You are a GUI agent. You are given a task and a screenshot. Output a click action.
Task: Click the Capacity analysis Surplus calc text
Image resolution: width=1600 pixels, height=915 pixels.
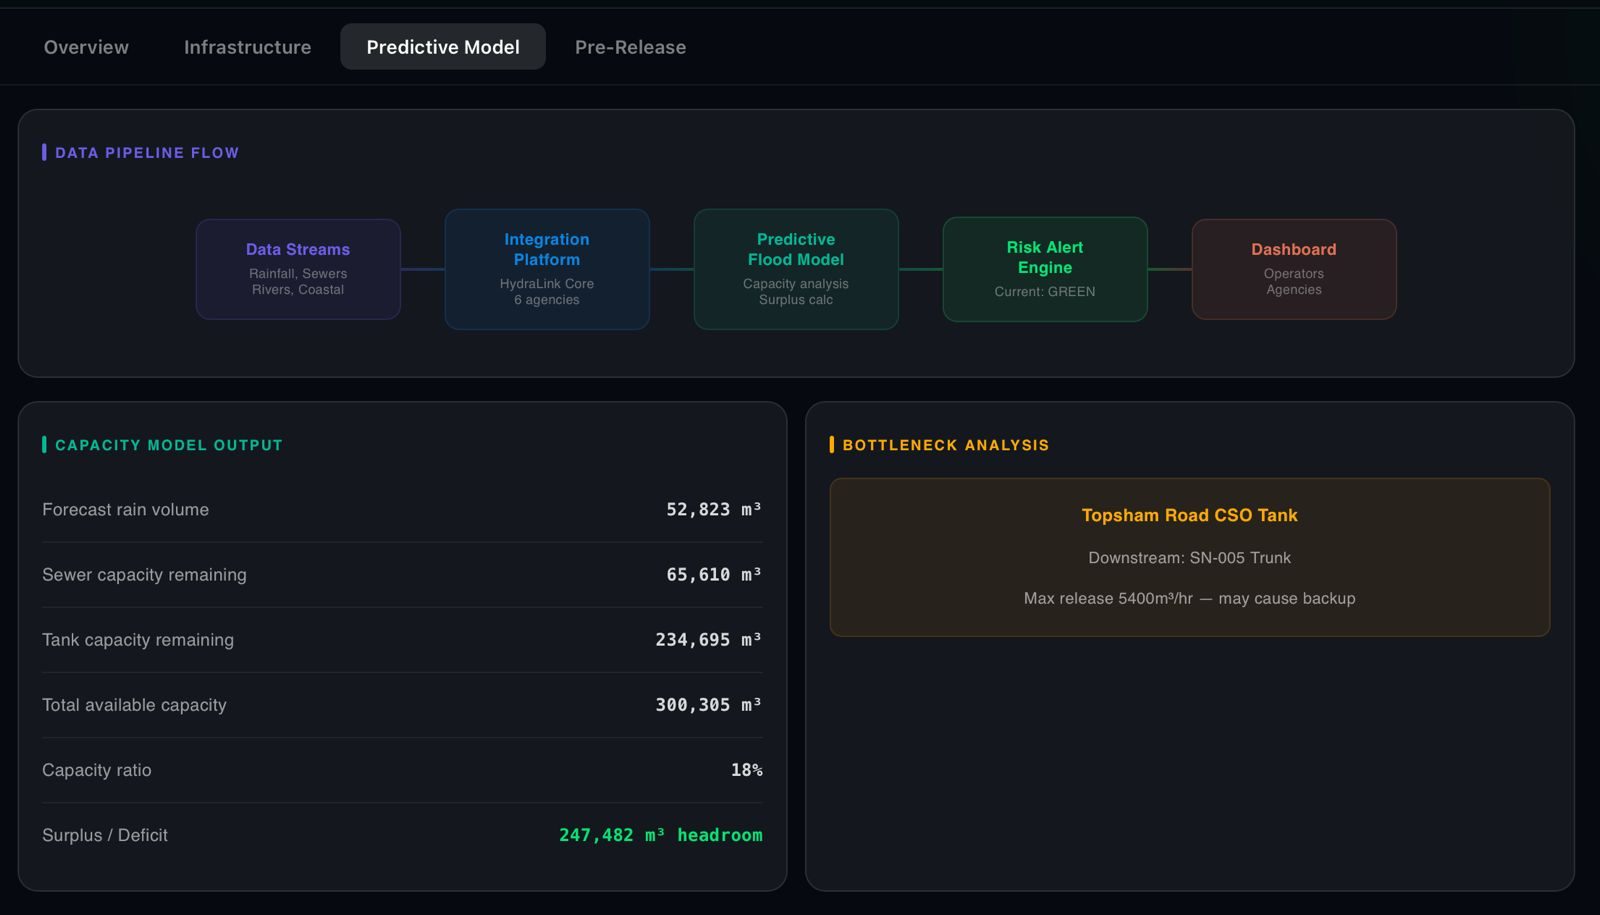796,292
